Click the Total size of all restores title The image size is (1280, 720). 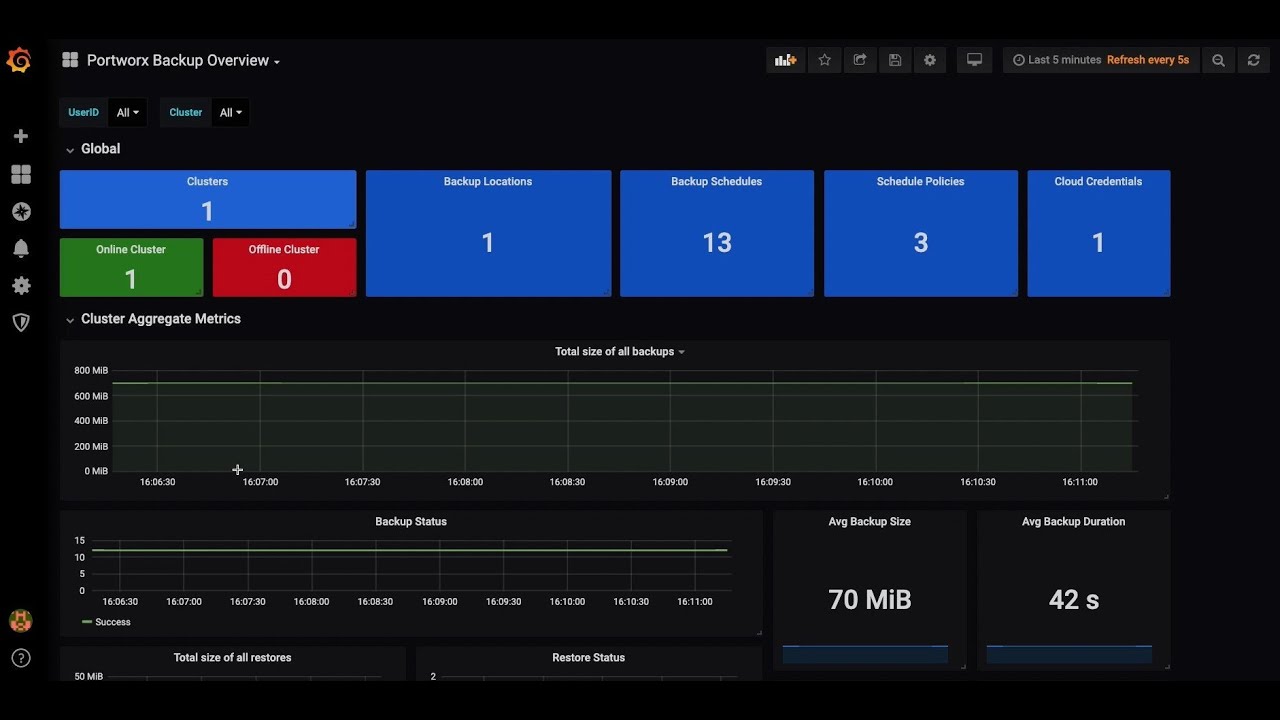tap(233, 658)
